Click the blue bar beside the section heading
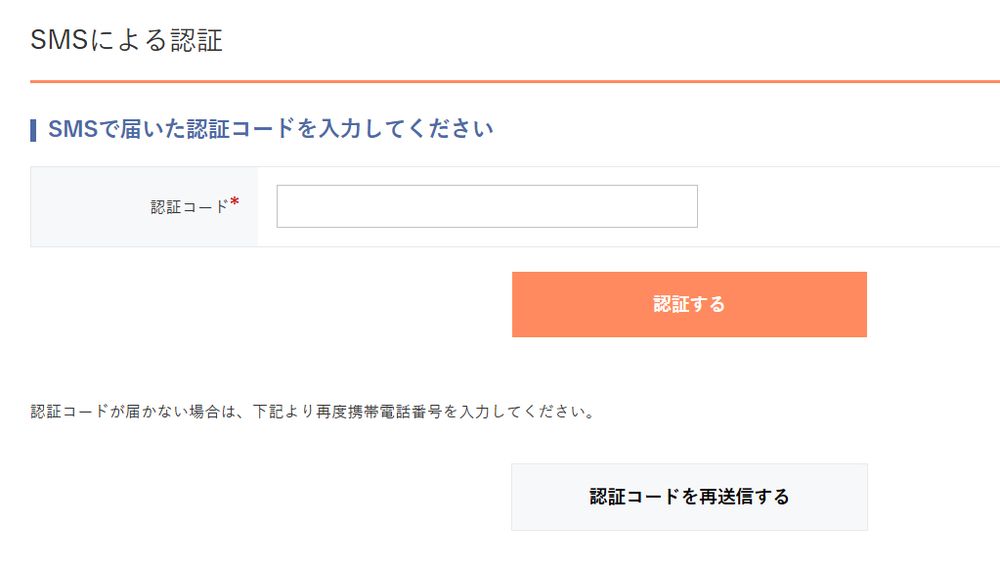The height and width of the screenshot is (568, 1000). pos(33,130)
